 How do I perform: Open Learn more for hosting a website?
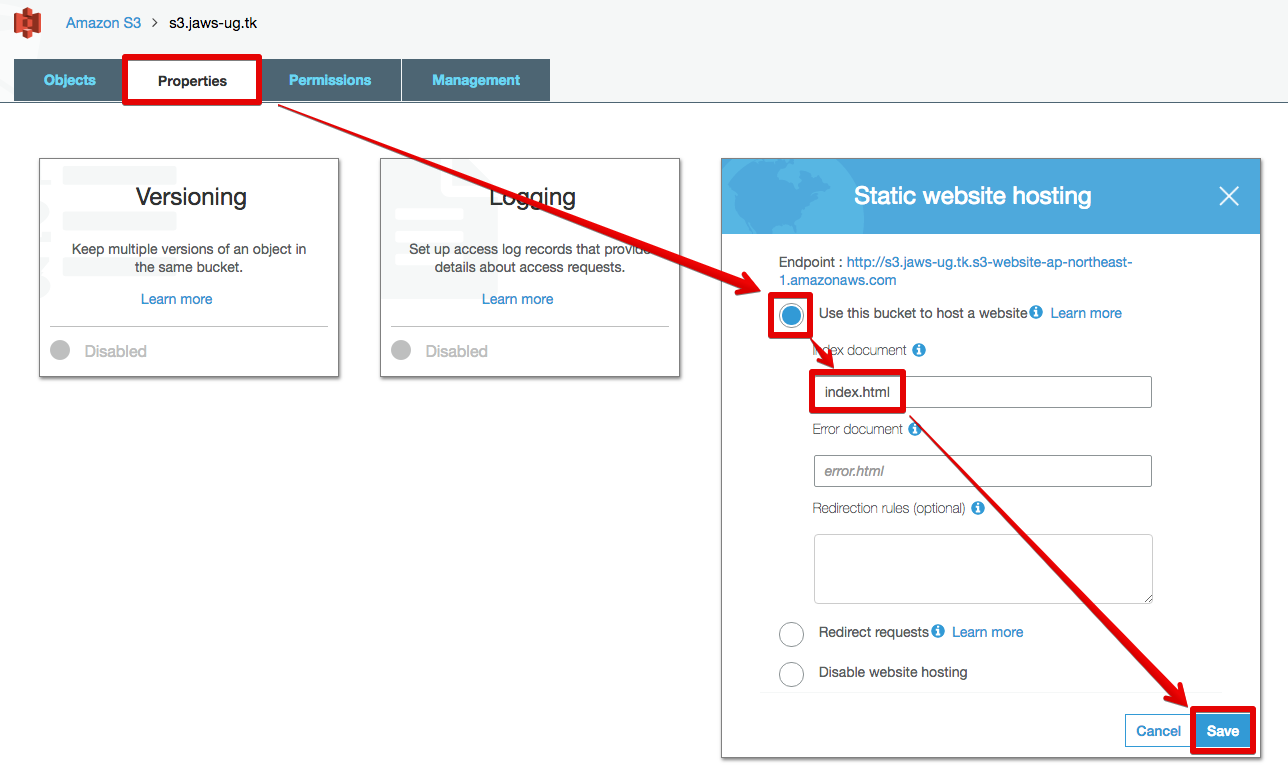click(1086, 313)
